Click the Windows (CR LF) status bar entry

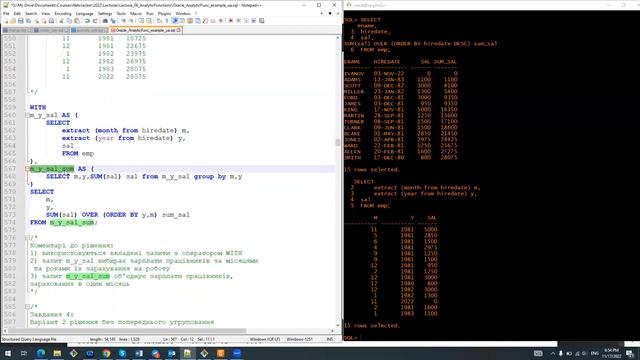[x=265, y=339]
